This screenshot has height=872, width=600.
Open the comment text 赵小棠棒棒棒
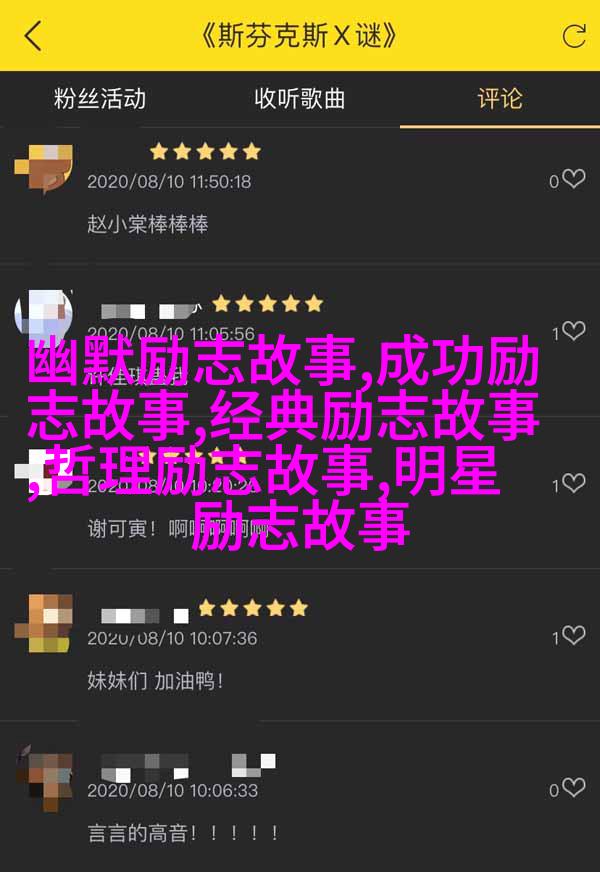click(147, 224)
